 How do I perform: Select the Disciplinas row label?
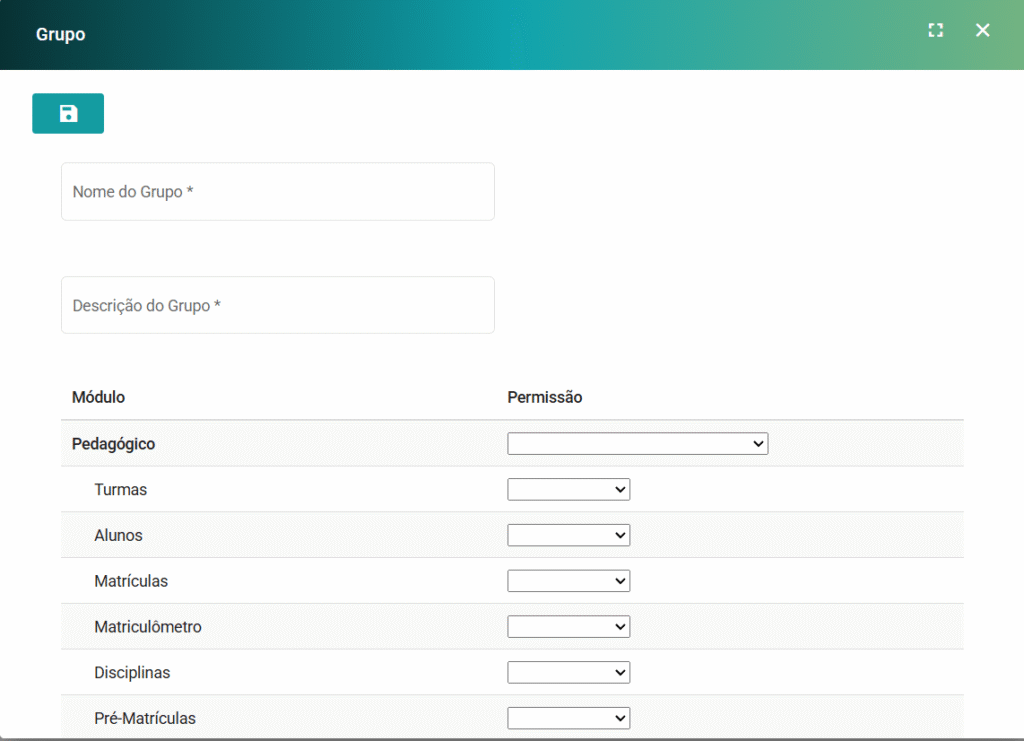(132, 672)
